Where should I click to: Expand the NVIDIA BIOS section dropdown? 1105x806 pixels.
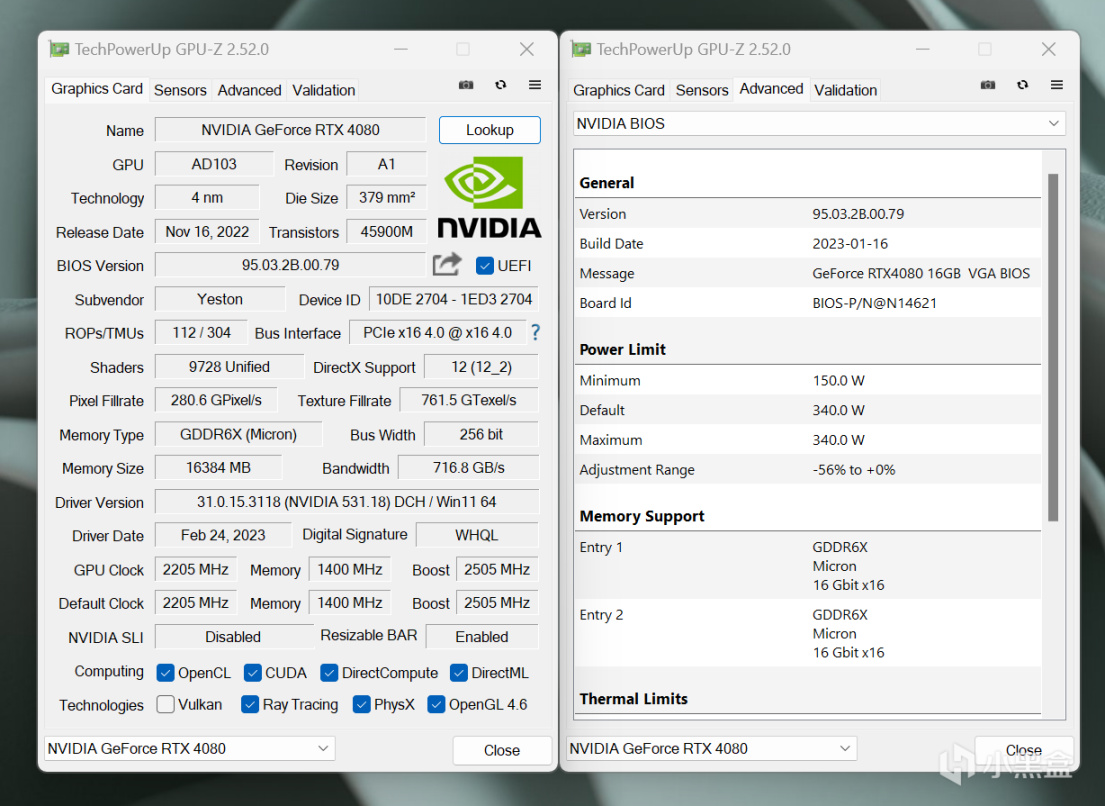[x=819, y=123]
